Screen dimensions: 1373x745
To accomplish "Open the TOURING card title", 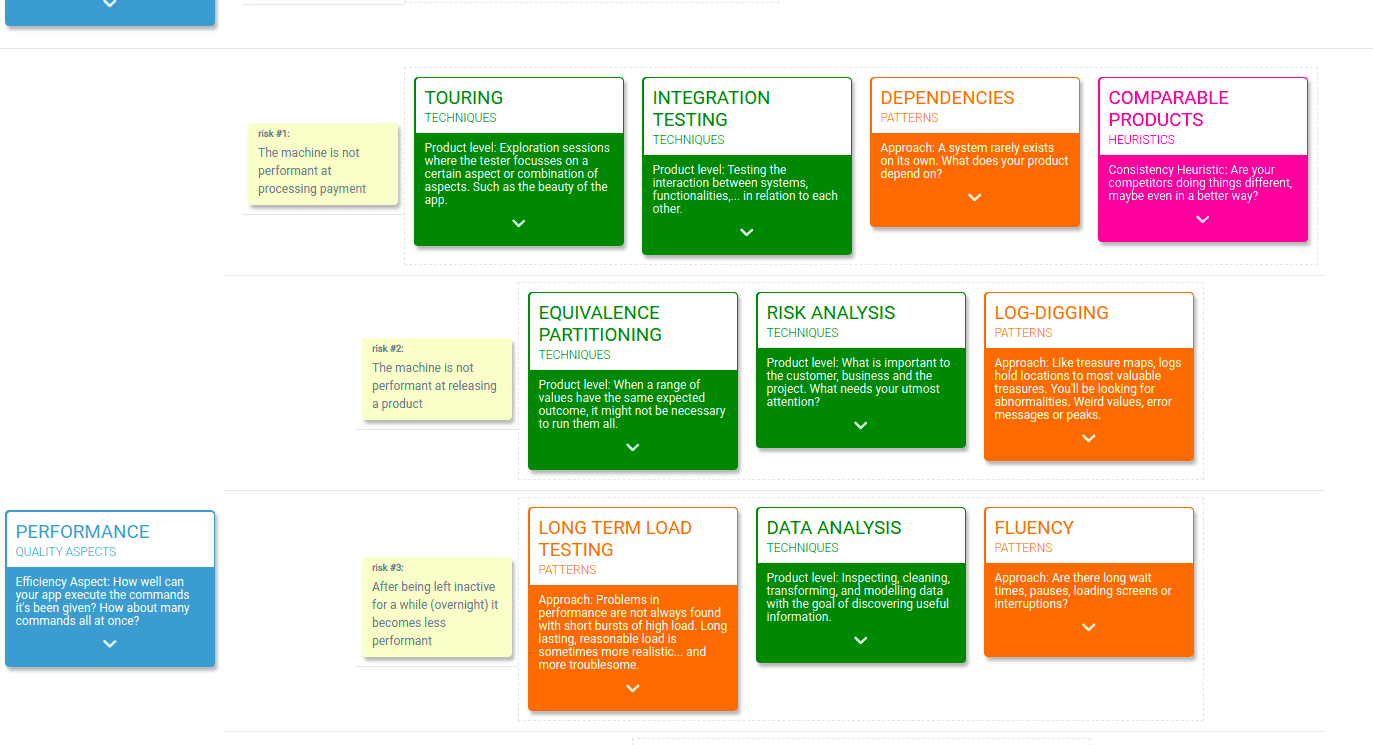I will [464, 98].
